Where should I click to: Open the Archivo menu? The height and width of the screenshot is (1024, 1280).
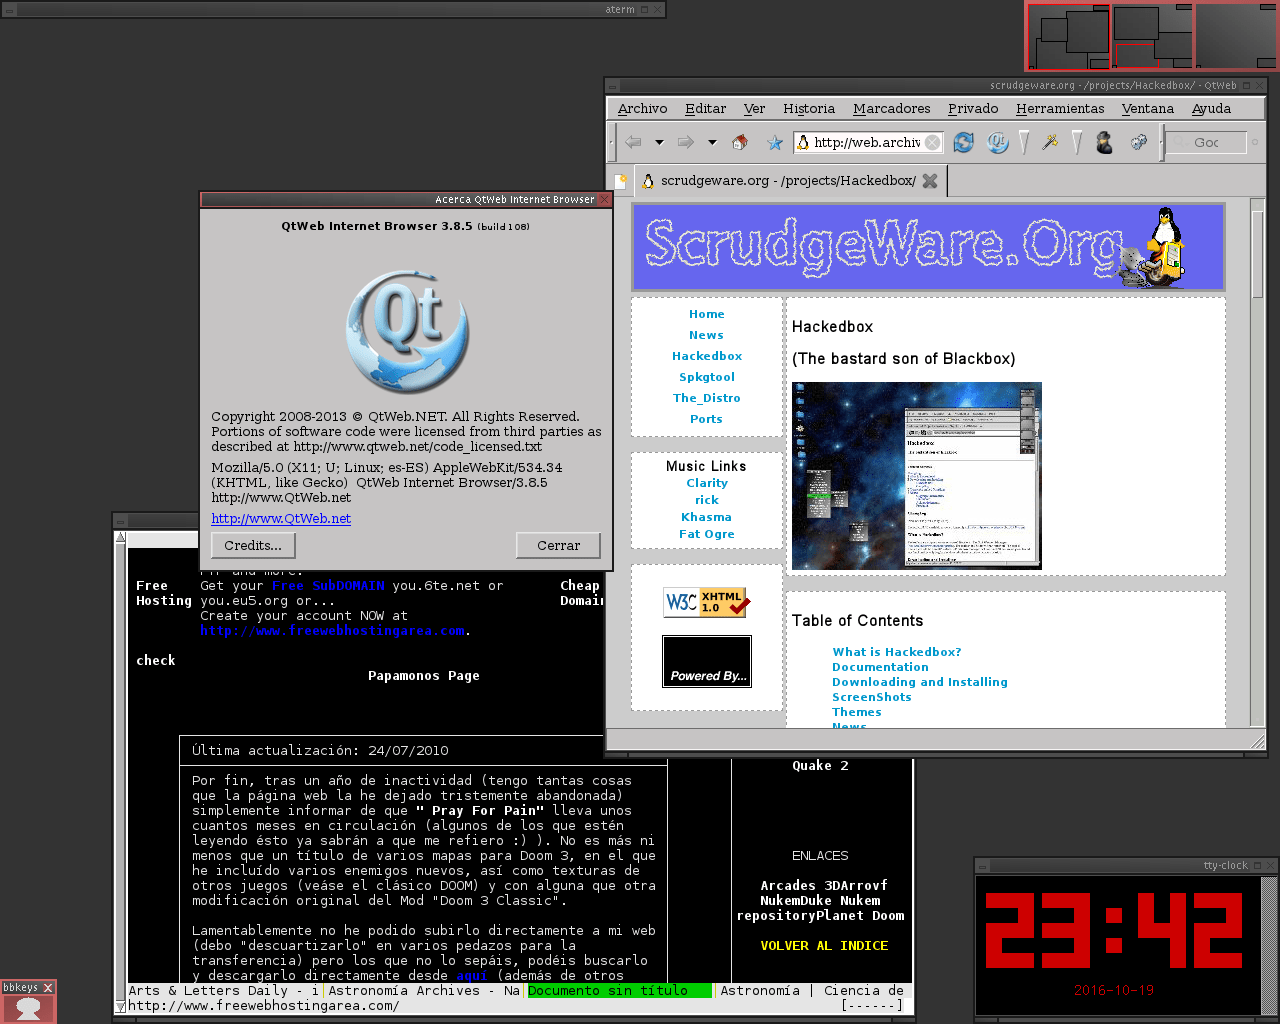(642, 108)
